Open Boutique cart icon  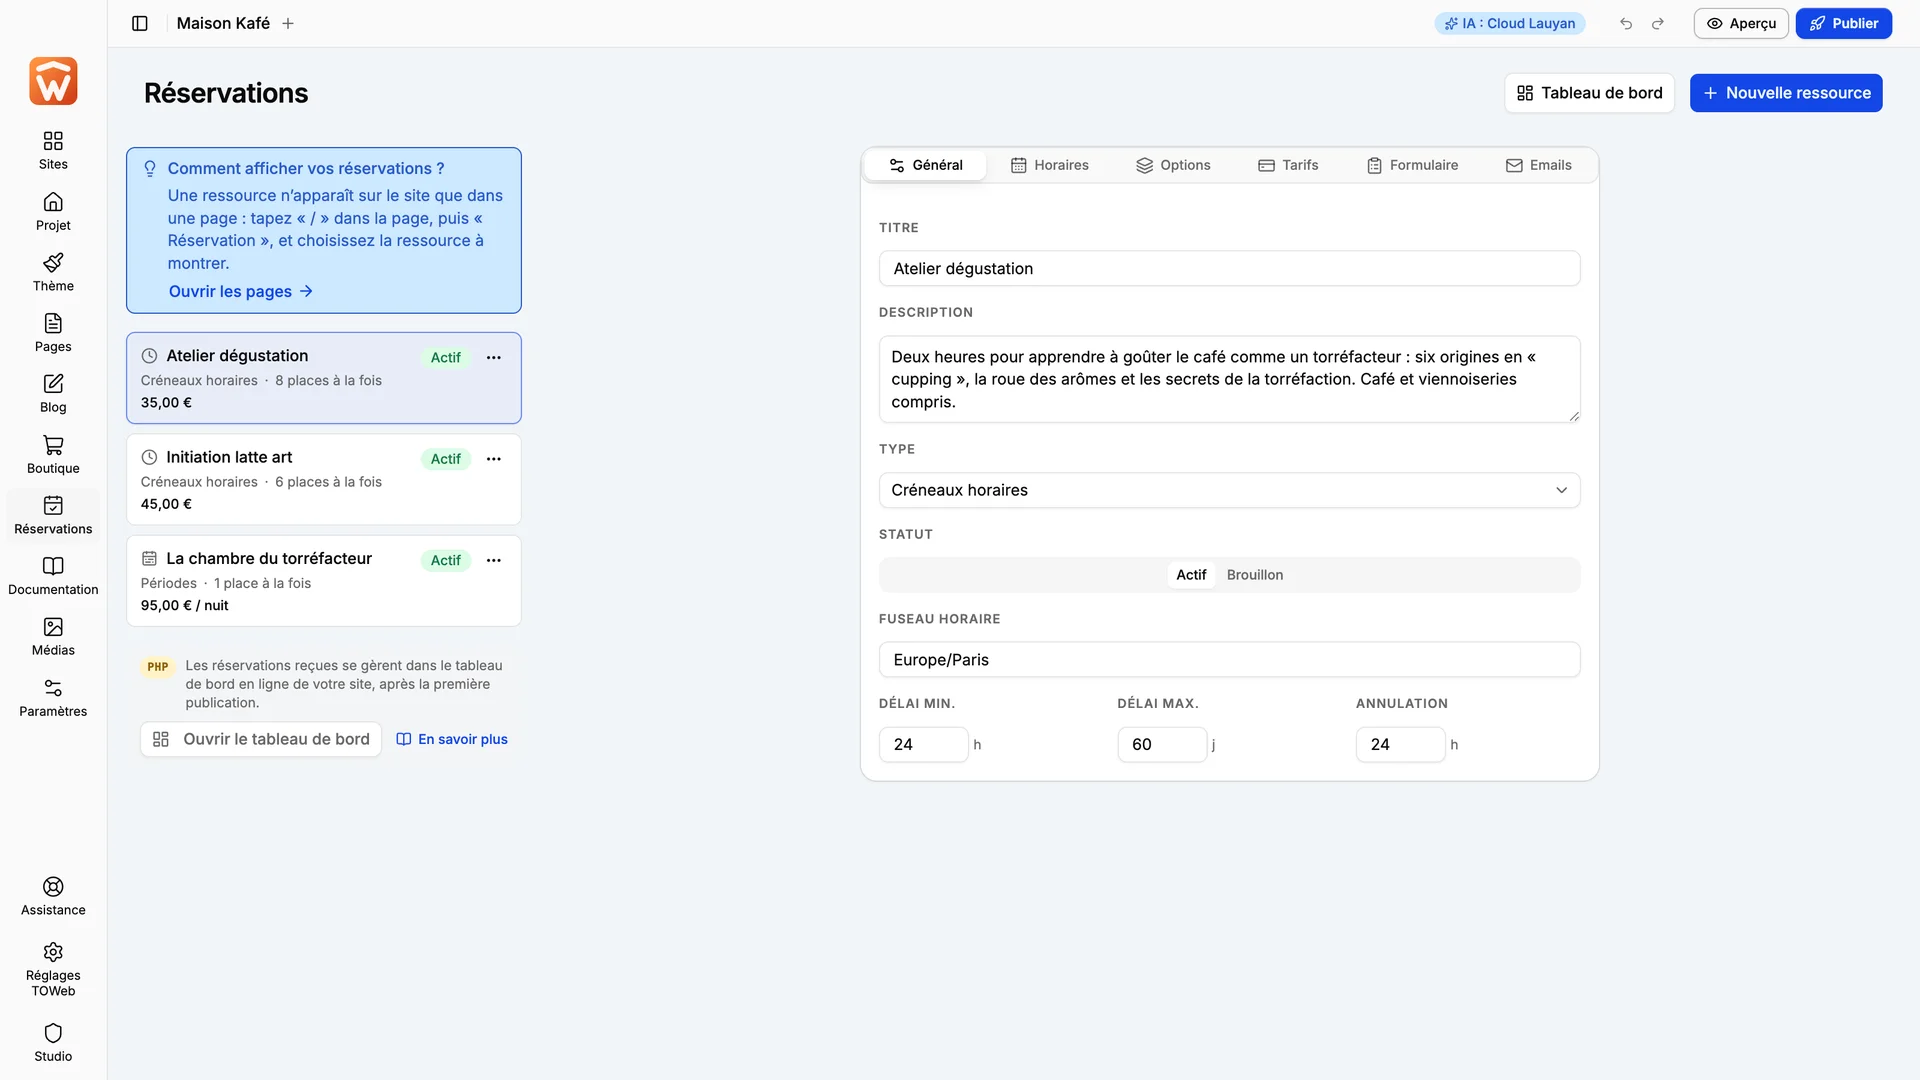pos(53,445)
